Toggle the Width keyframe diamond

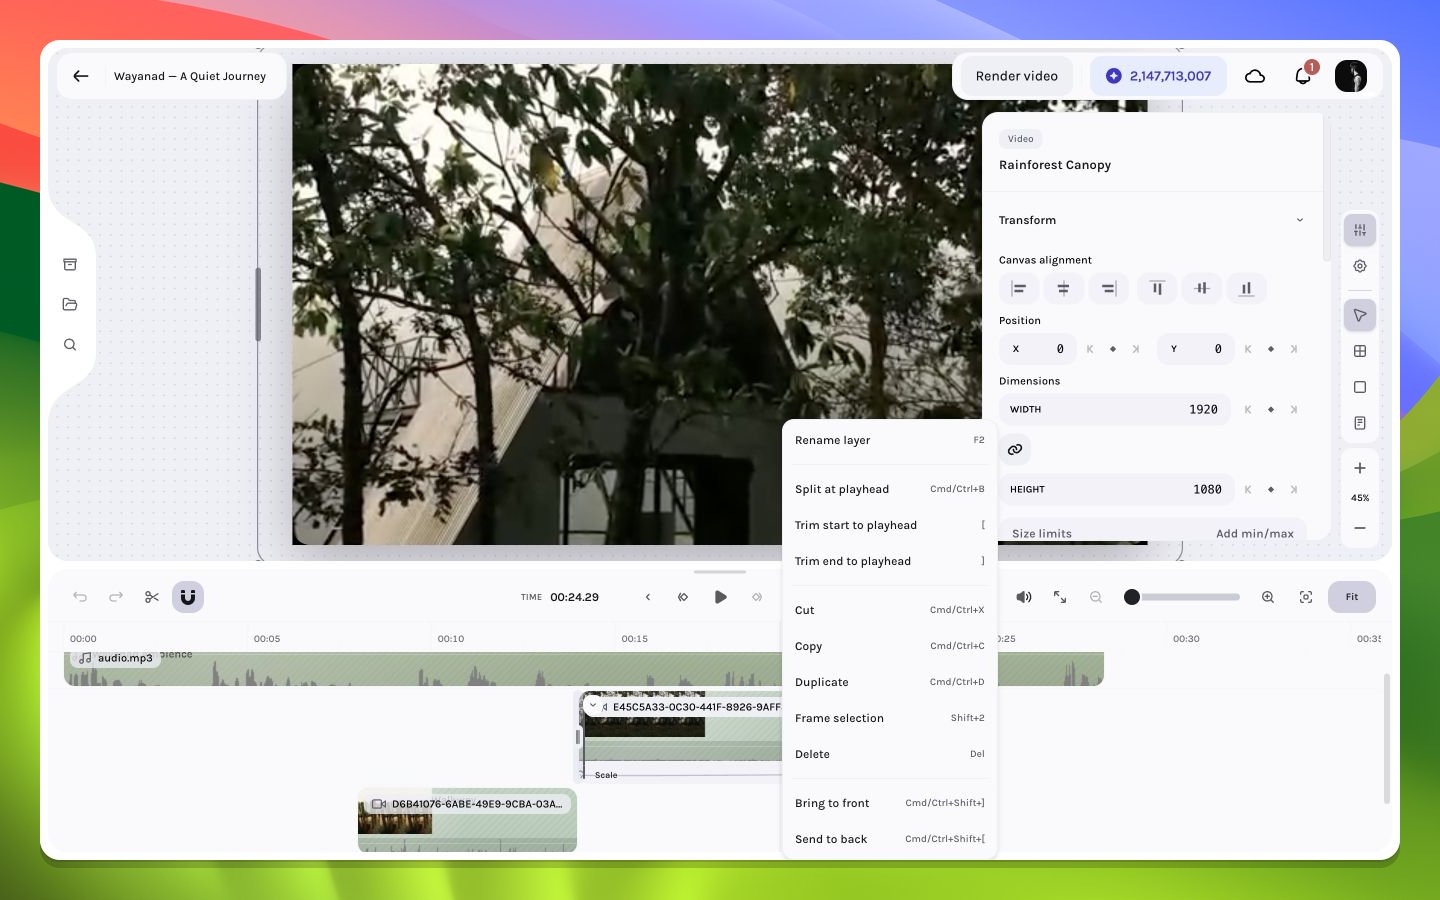pos(1271,410)
